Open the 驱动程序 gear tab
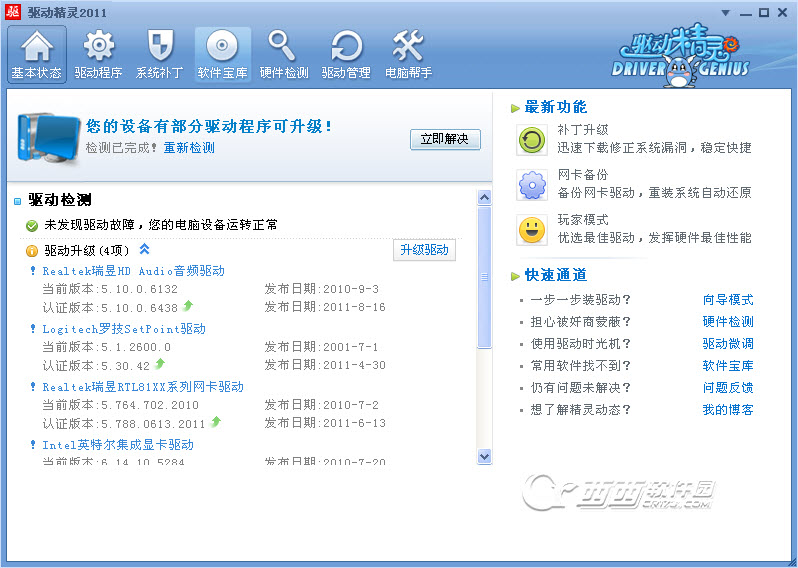798x568 pixels. tap(98, 54)
